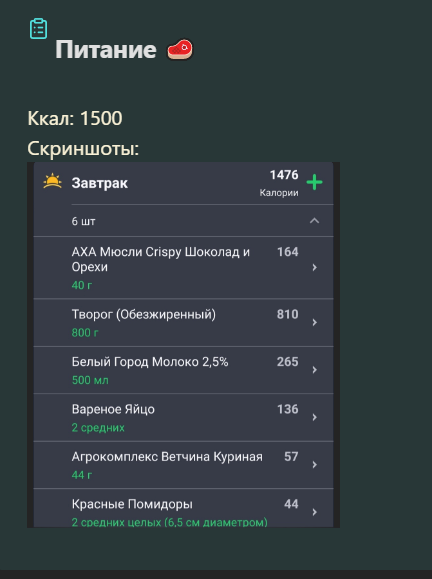Open arrow for Красные Помидоры item
The image size is (432, 579).
[x=315, y=512]
